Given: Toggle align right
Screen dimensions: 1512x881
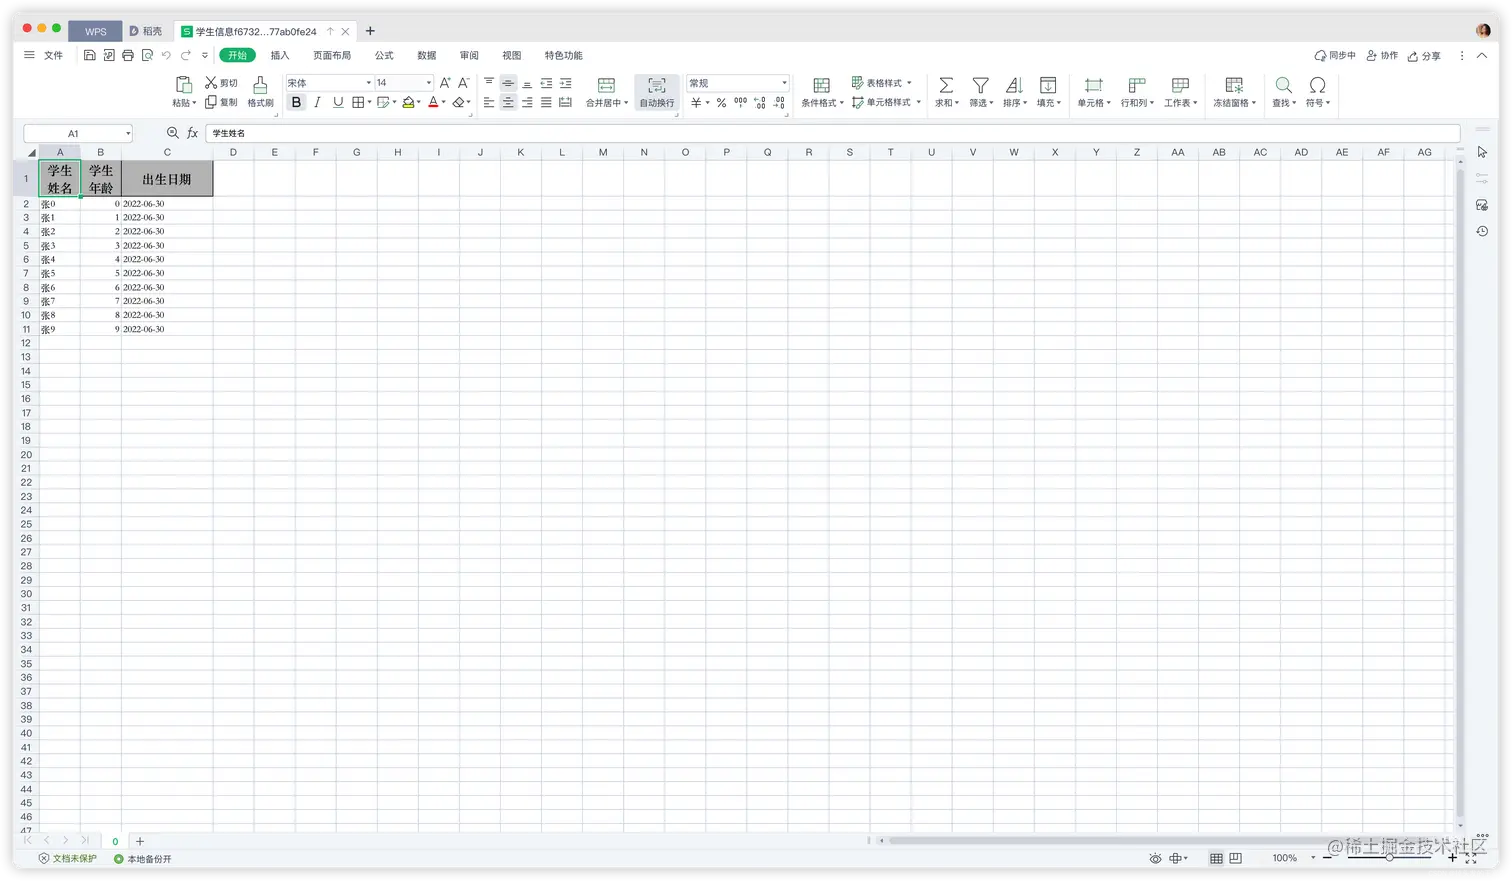Looking at the screenshot, I should coord(527,102).
